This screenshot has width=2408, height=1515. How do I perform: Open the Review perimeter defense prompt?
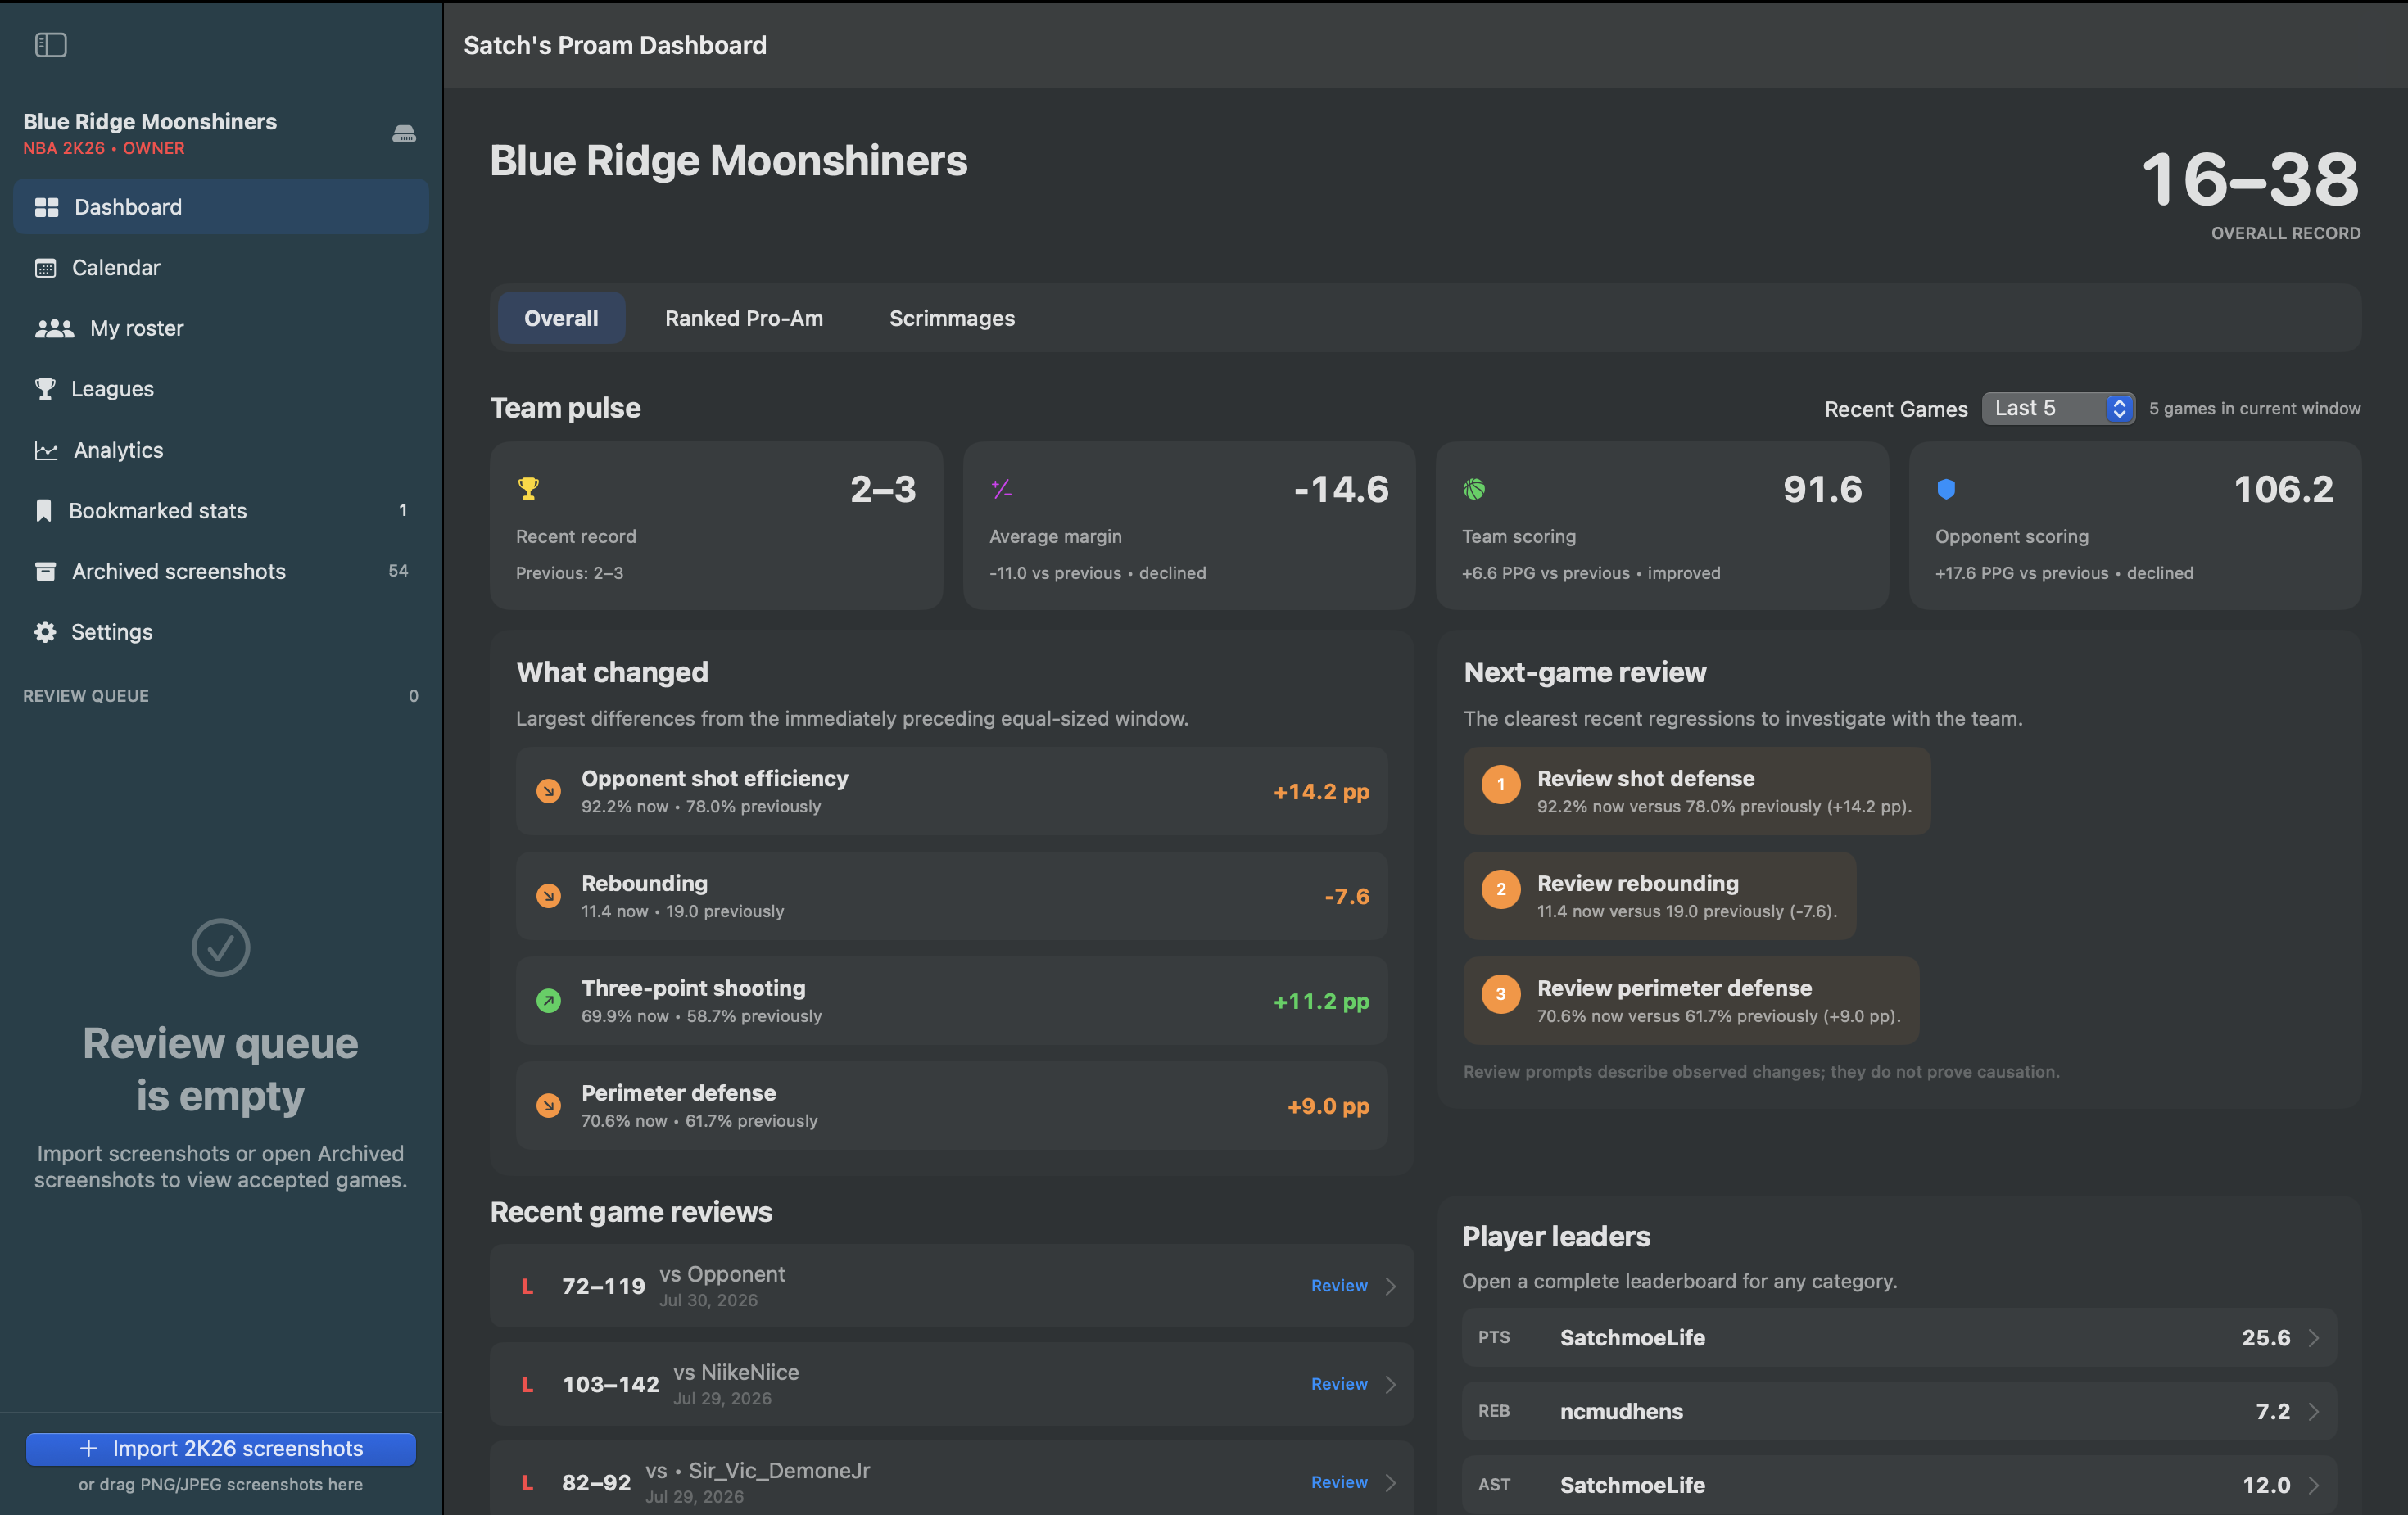point(1691,1001)
